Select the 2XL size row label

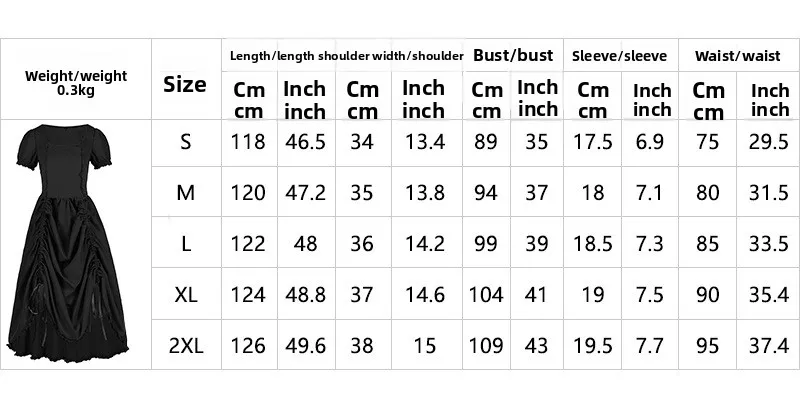185,346
